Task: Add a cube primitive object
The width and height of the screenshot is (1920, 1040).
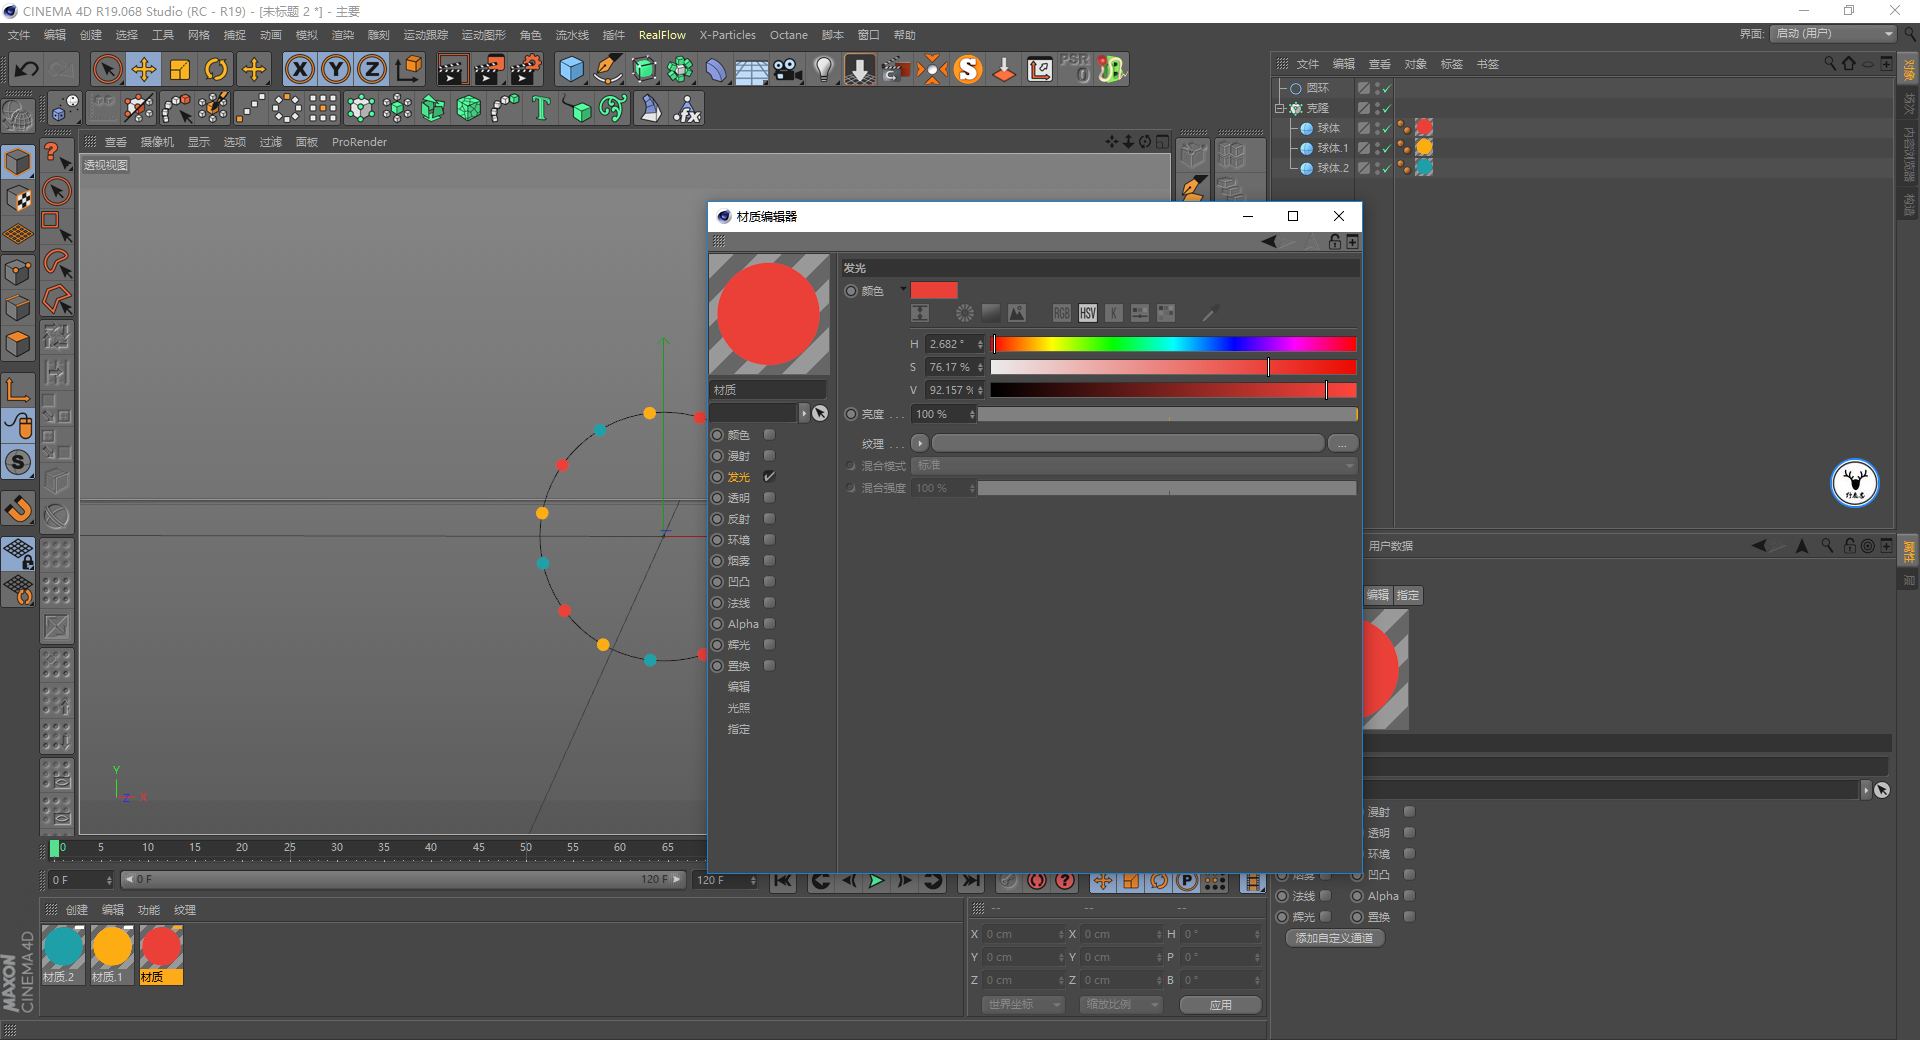Action: pos(572,69)
